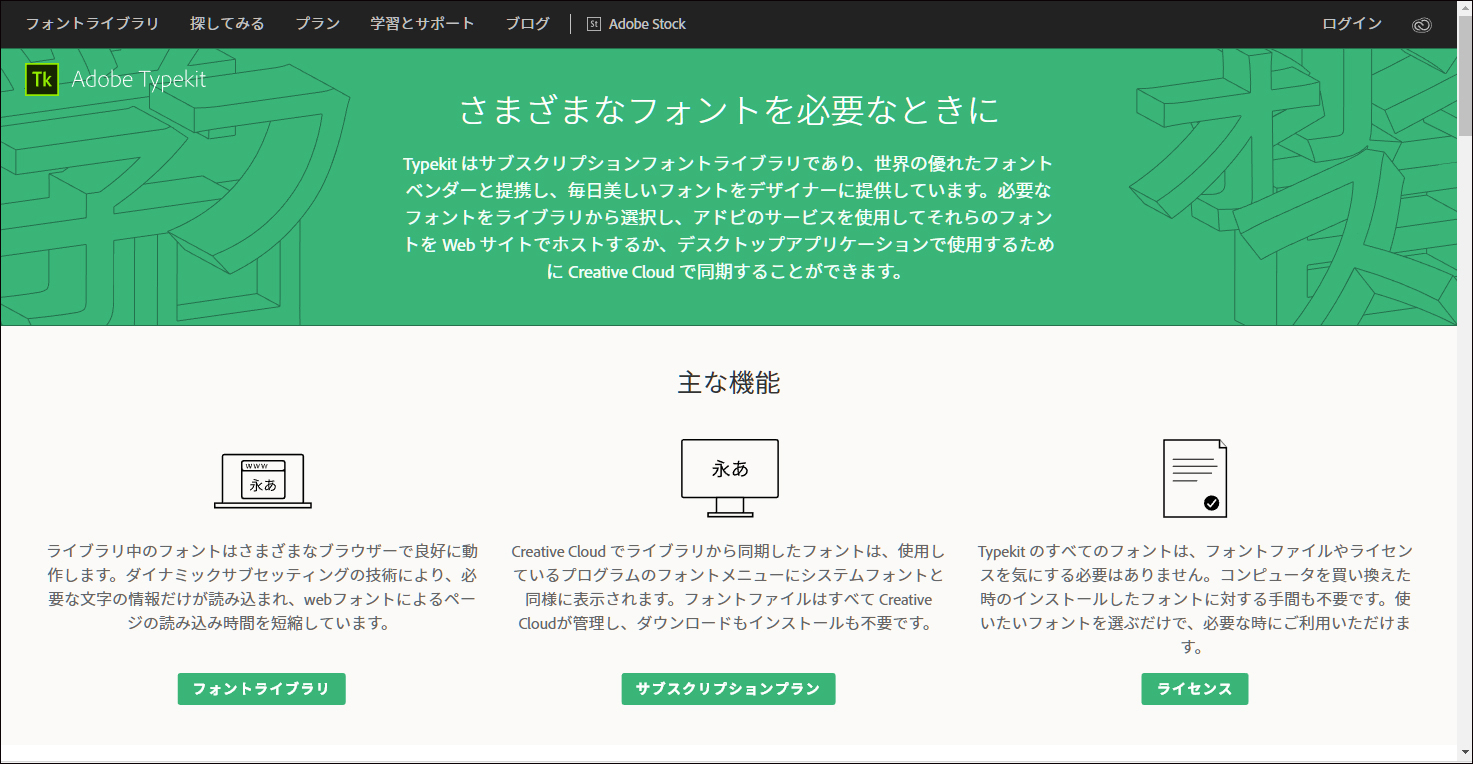Click the hero paragraph beginning Typekit はサブスクリプション
The image size is (1473, 764).
click(729, 217)
